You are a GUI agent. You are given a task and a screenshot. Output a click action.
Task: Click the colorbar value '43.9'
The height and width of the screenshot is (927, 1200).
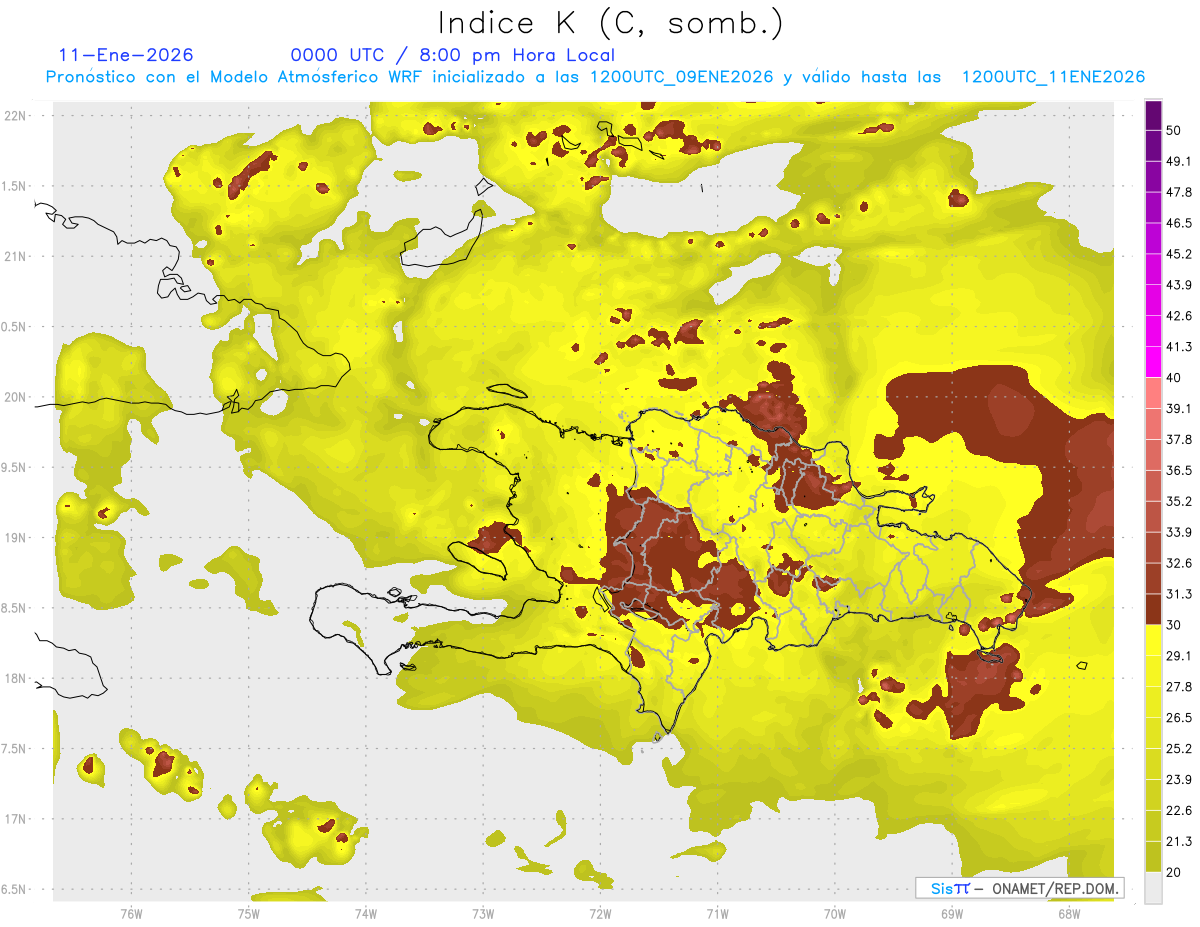pos(1179,285)
